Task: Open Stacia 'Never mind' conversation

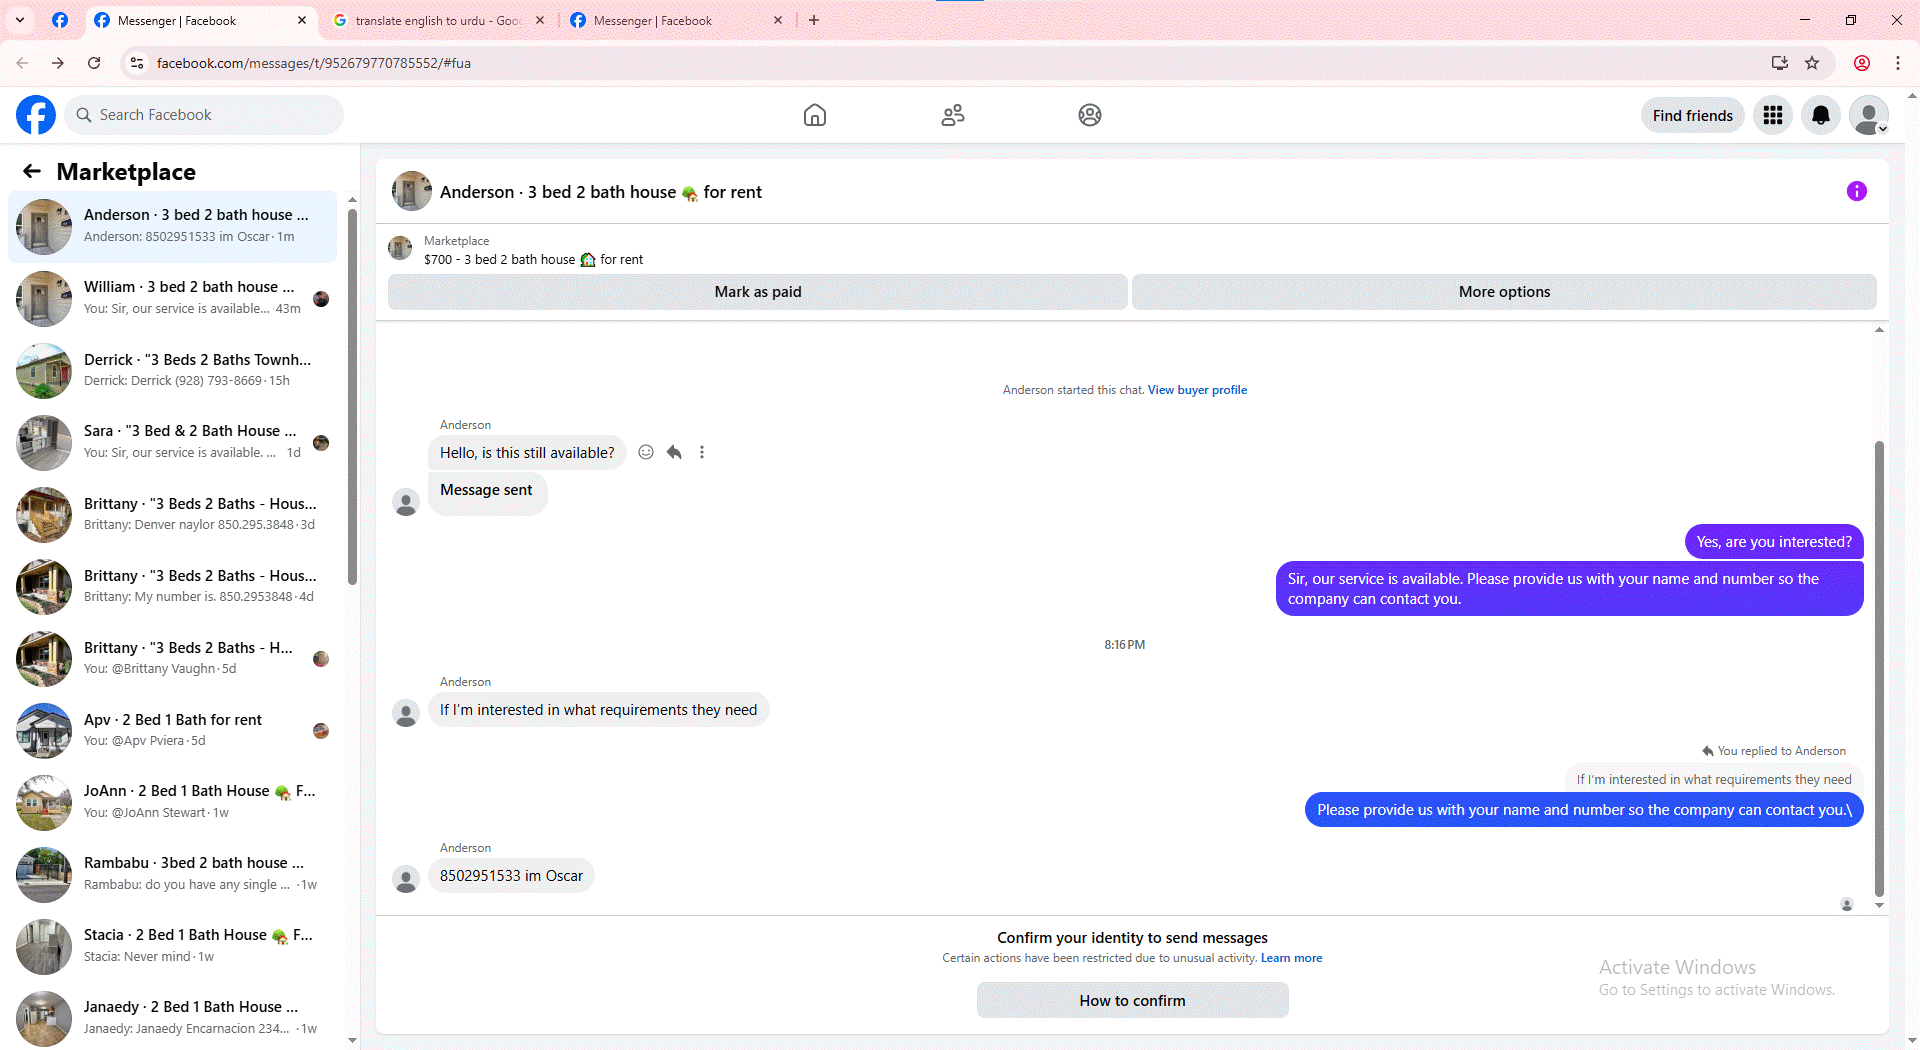Action: [x=172, y=946]
